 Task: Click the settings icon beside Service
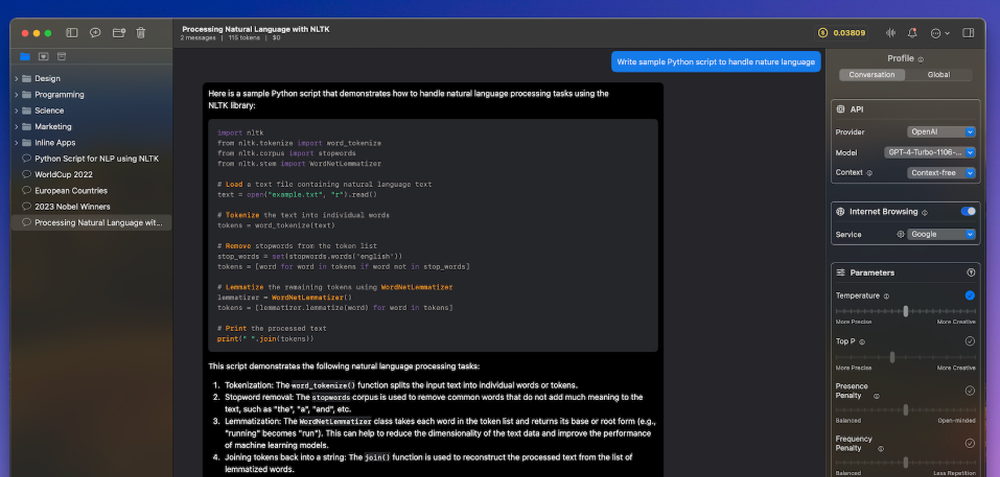[x=901, y=234]
